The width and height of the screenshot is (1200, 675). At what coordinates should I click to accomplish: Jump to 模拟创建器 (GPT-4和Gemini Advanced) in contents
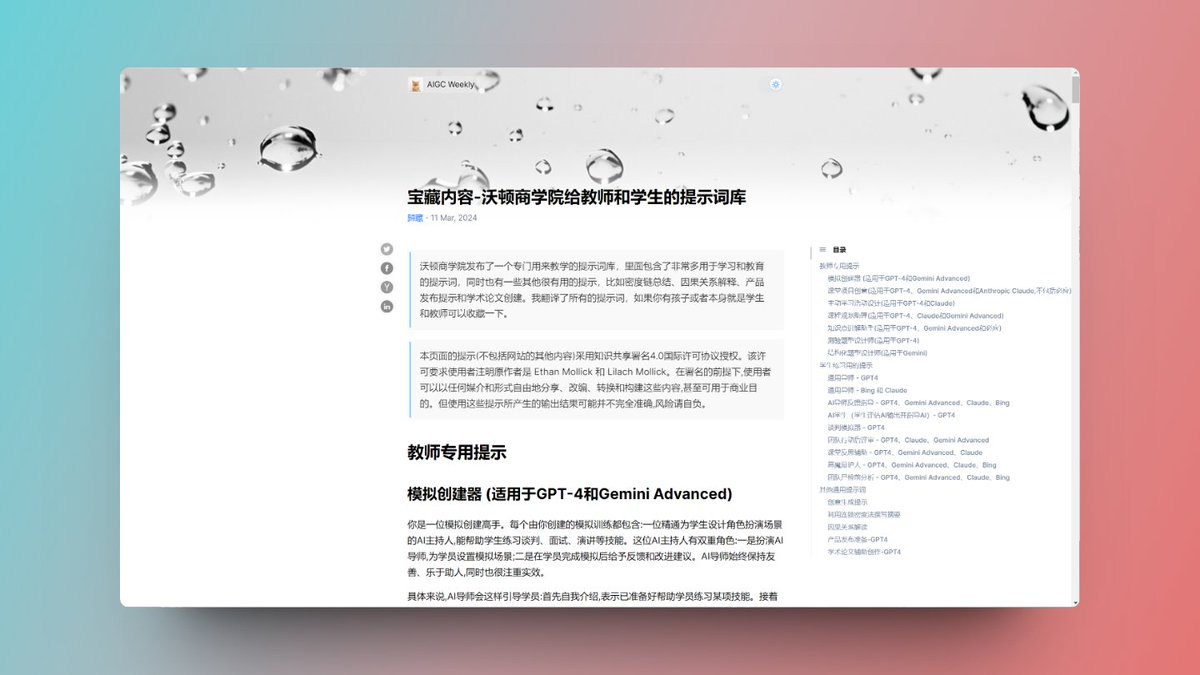pos(898,278)
